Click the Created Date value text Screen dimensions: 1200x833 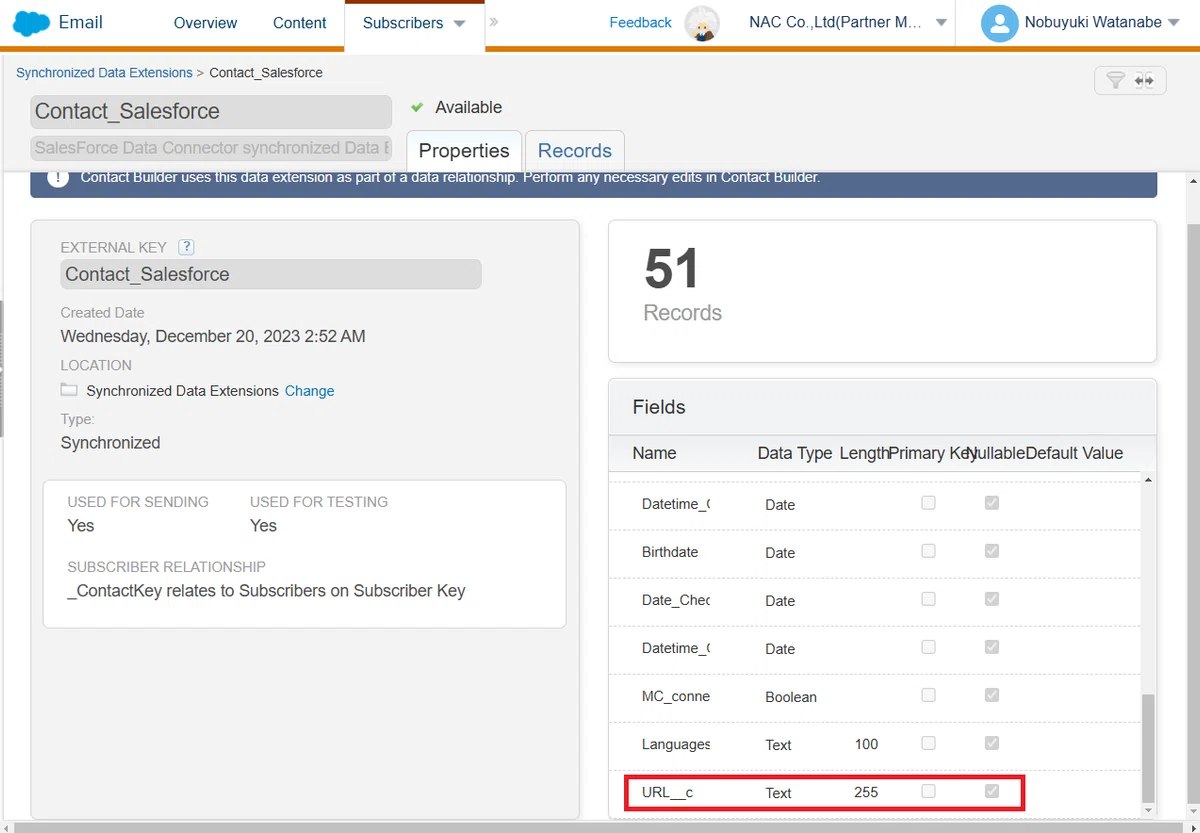pos(213,336)
